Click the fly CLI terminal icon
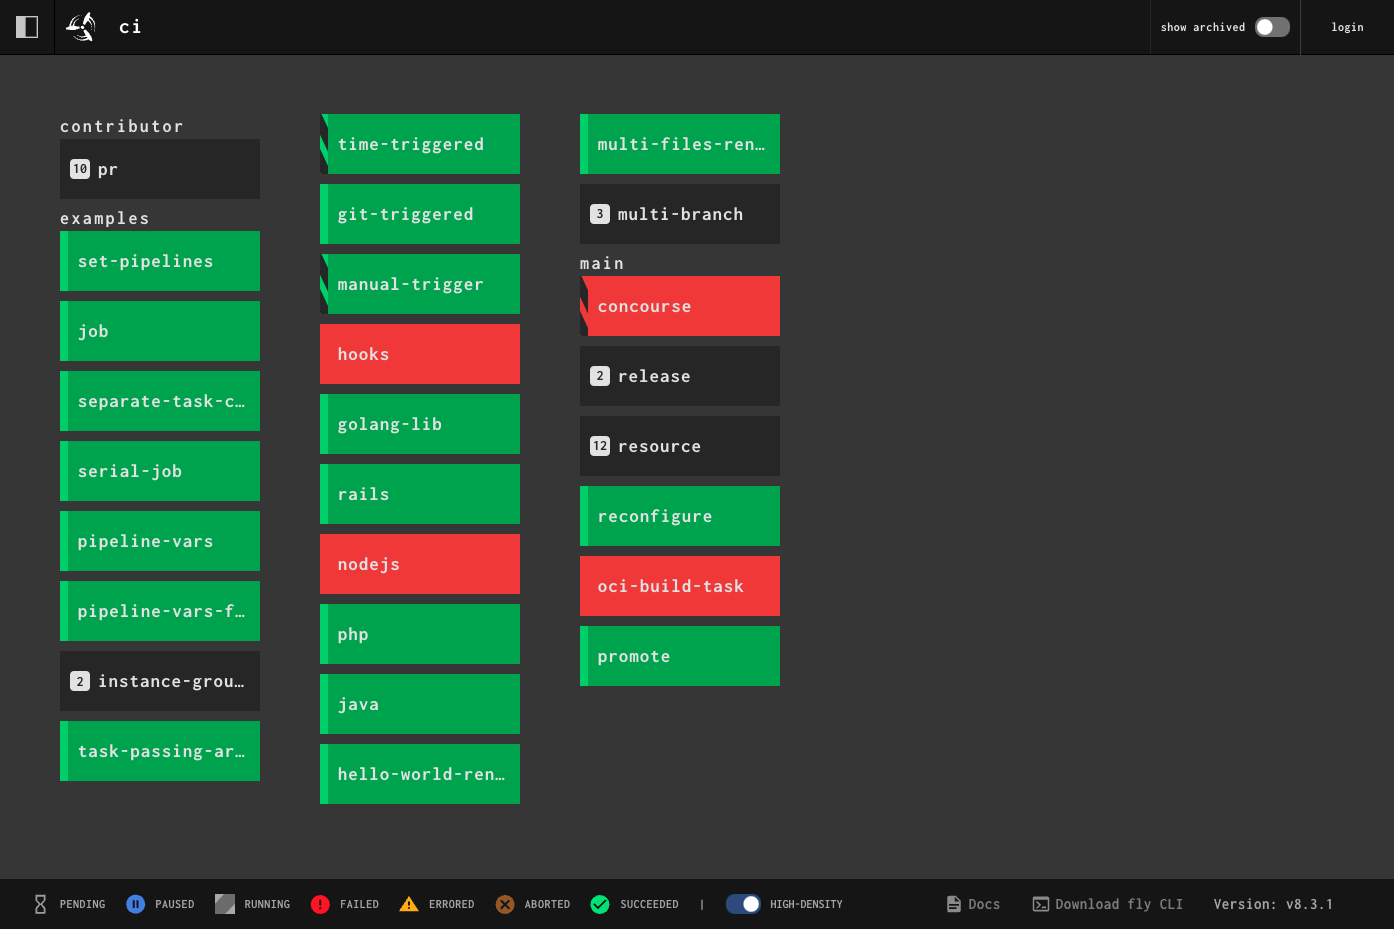This screenshot has height=929, width=1394. [1041, 904]
